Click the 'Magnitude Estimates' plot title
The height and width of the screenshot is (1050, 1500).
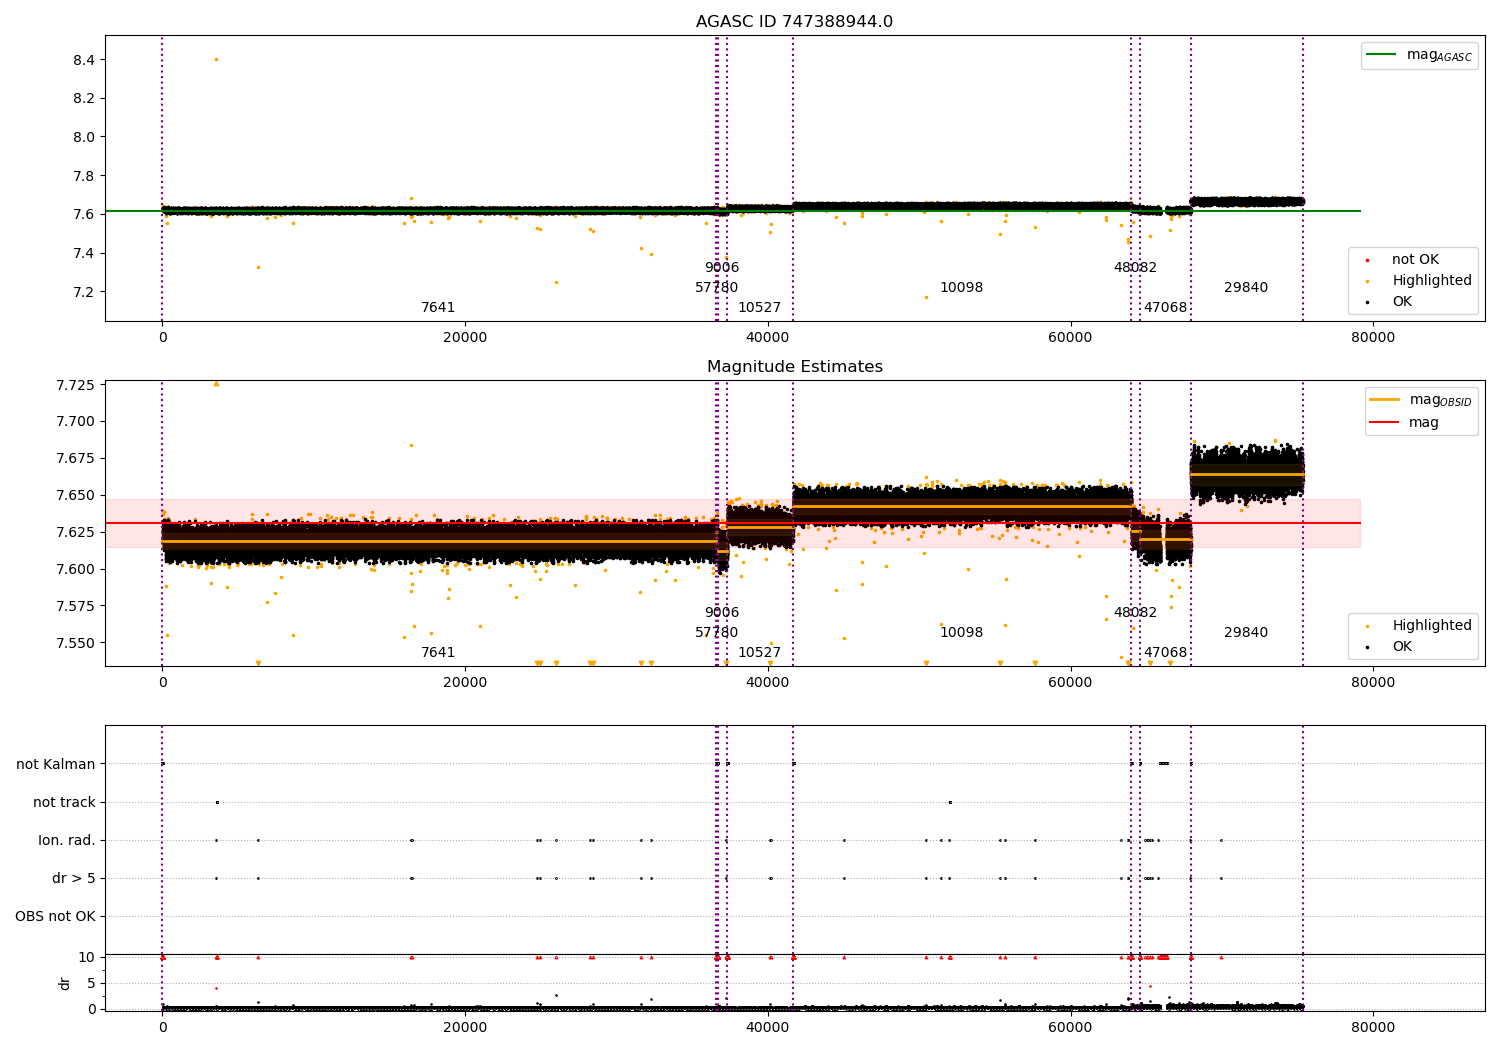click(794, 367)
